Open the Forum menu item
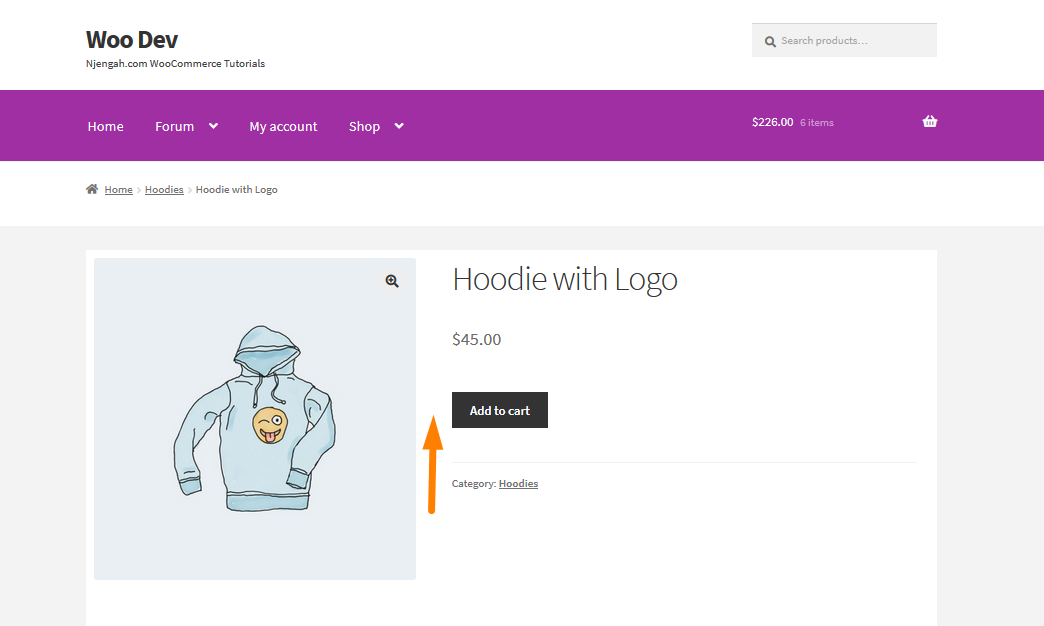The image size is (1044, 626). (174, 127)
